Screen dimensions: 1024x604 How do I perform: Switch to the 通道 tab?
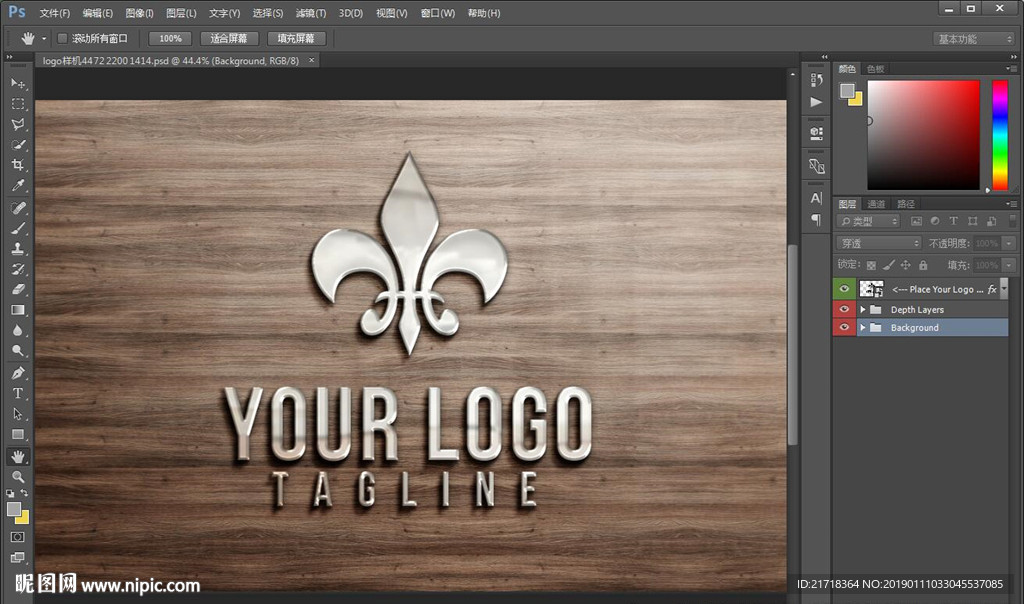coord(876,204)
